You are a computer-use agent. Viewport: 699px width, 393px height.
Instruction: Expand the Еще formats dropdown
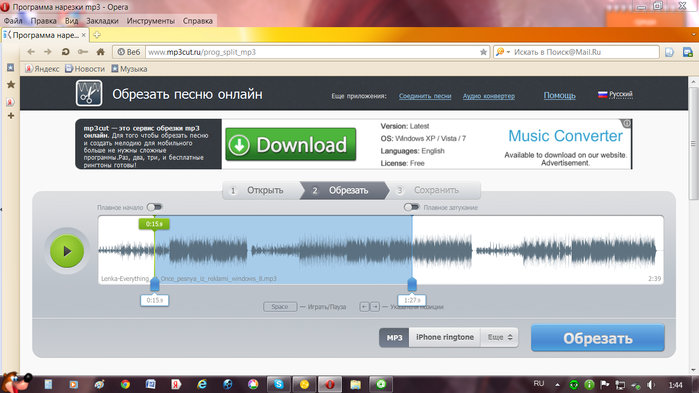pos(499,337)
